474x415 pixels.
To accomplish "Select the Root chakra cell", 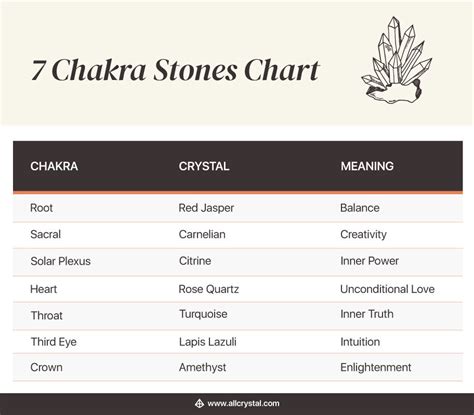I will [42, 208].
